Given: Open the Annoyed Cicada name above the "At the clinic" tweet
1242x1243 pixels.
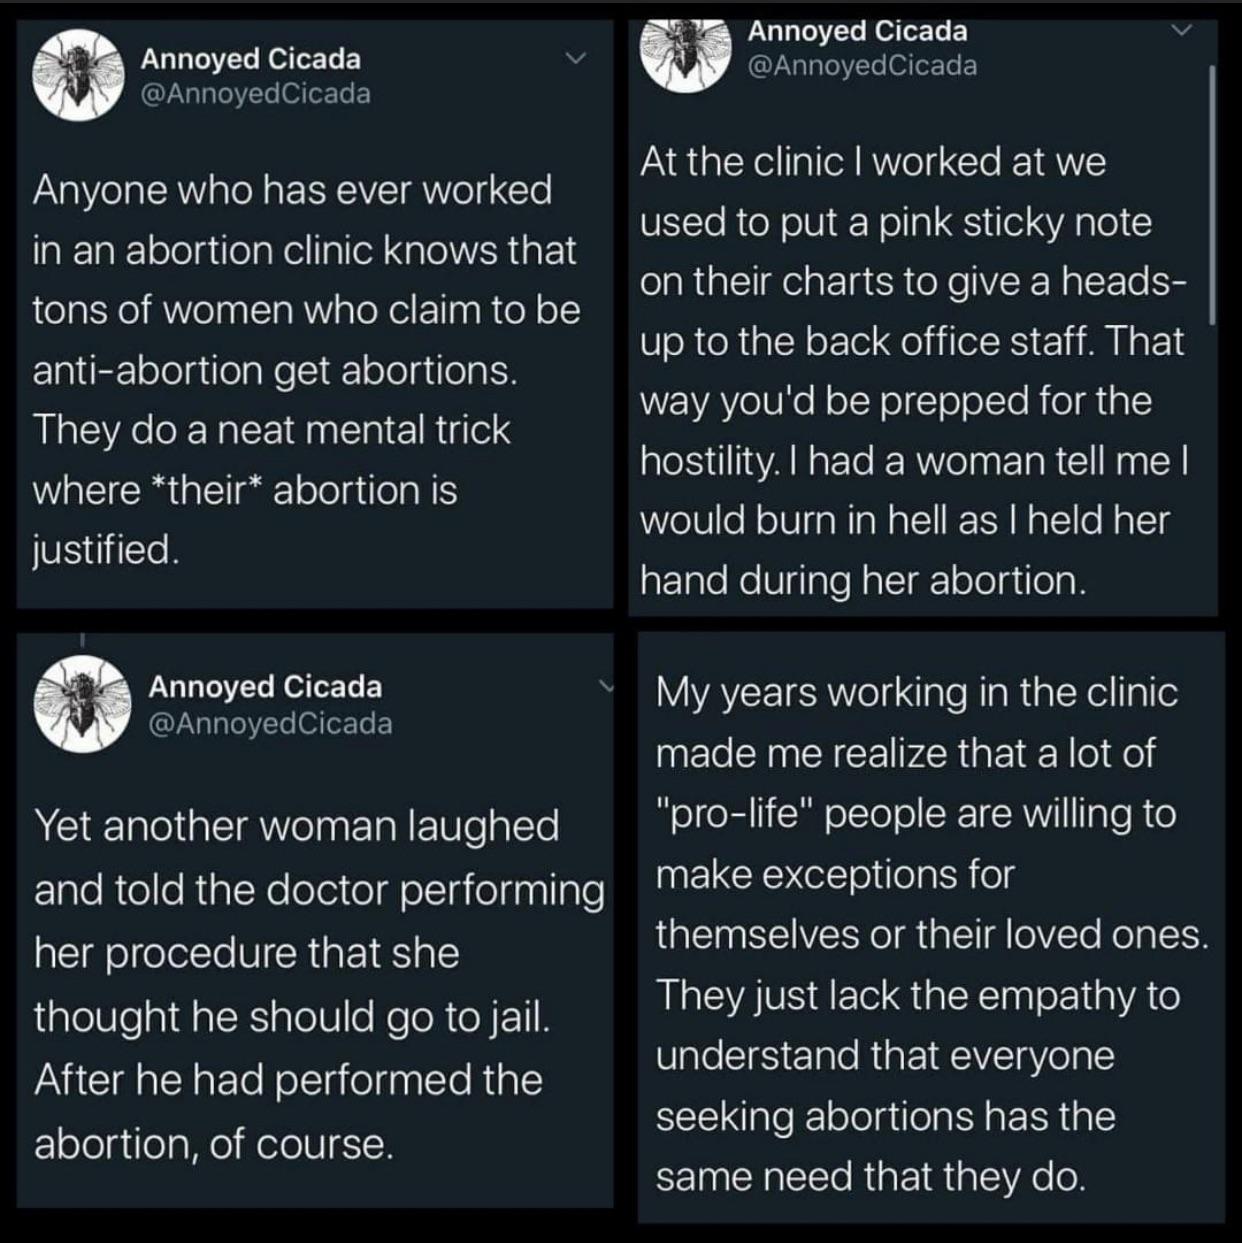Looking at the screenshot, I should (x=857, y=31).
